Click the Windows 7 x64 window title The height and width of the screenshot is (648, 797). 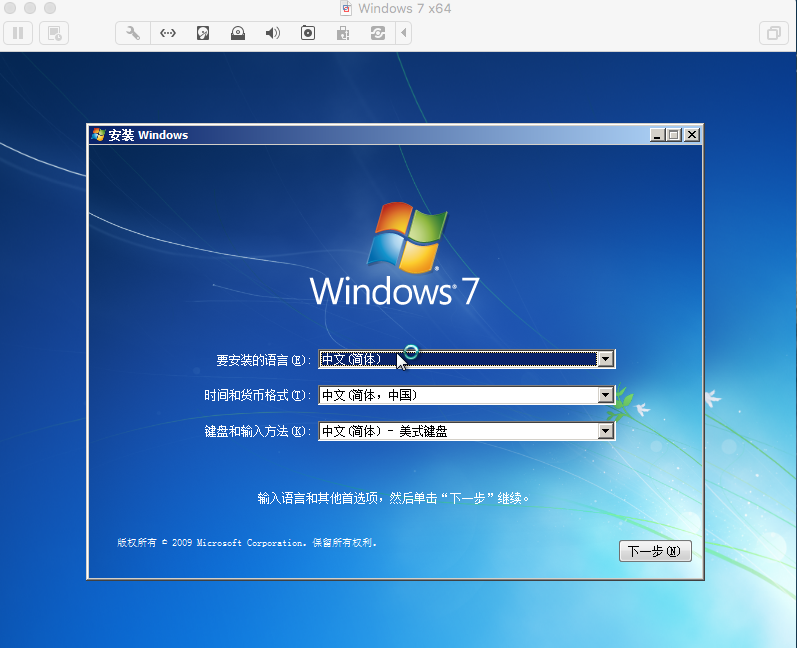click(405, 9)
